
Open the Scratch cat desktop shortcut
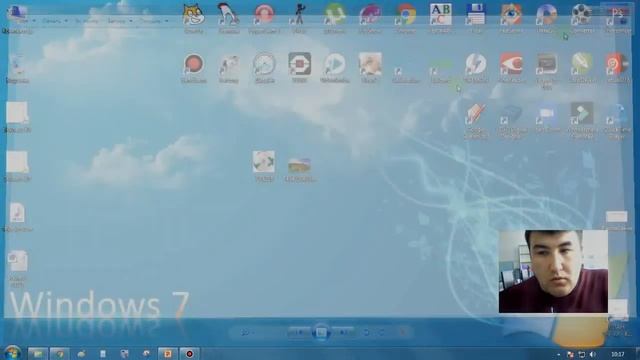pyautogui.click(x=193, y=16)
